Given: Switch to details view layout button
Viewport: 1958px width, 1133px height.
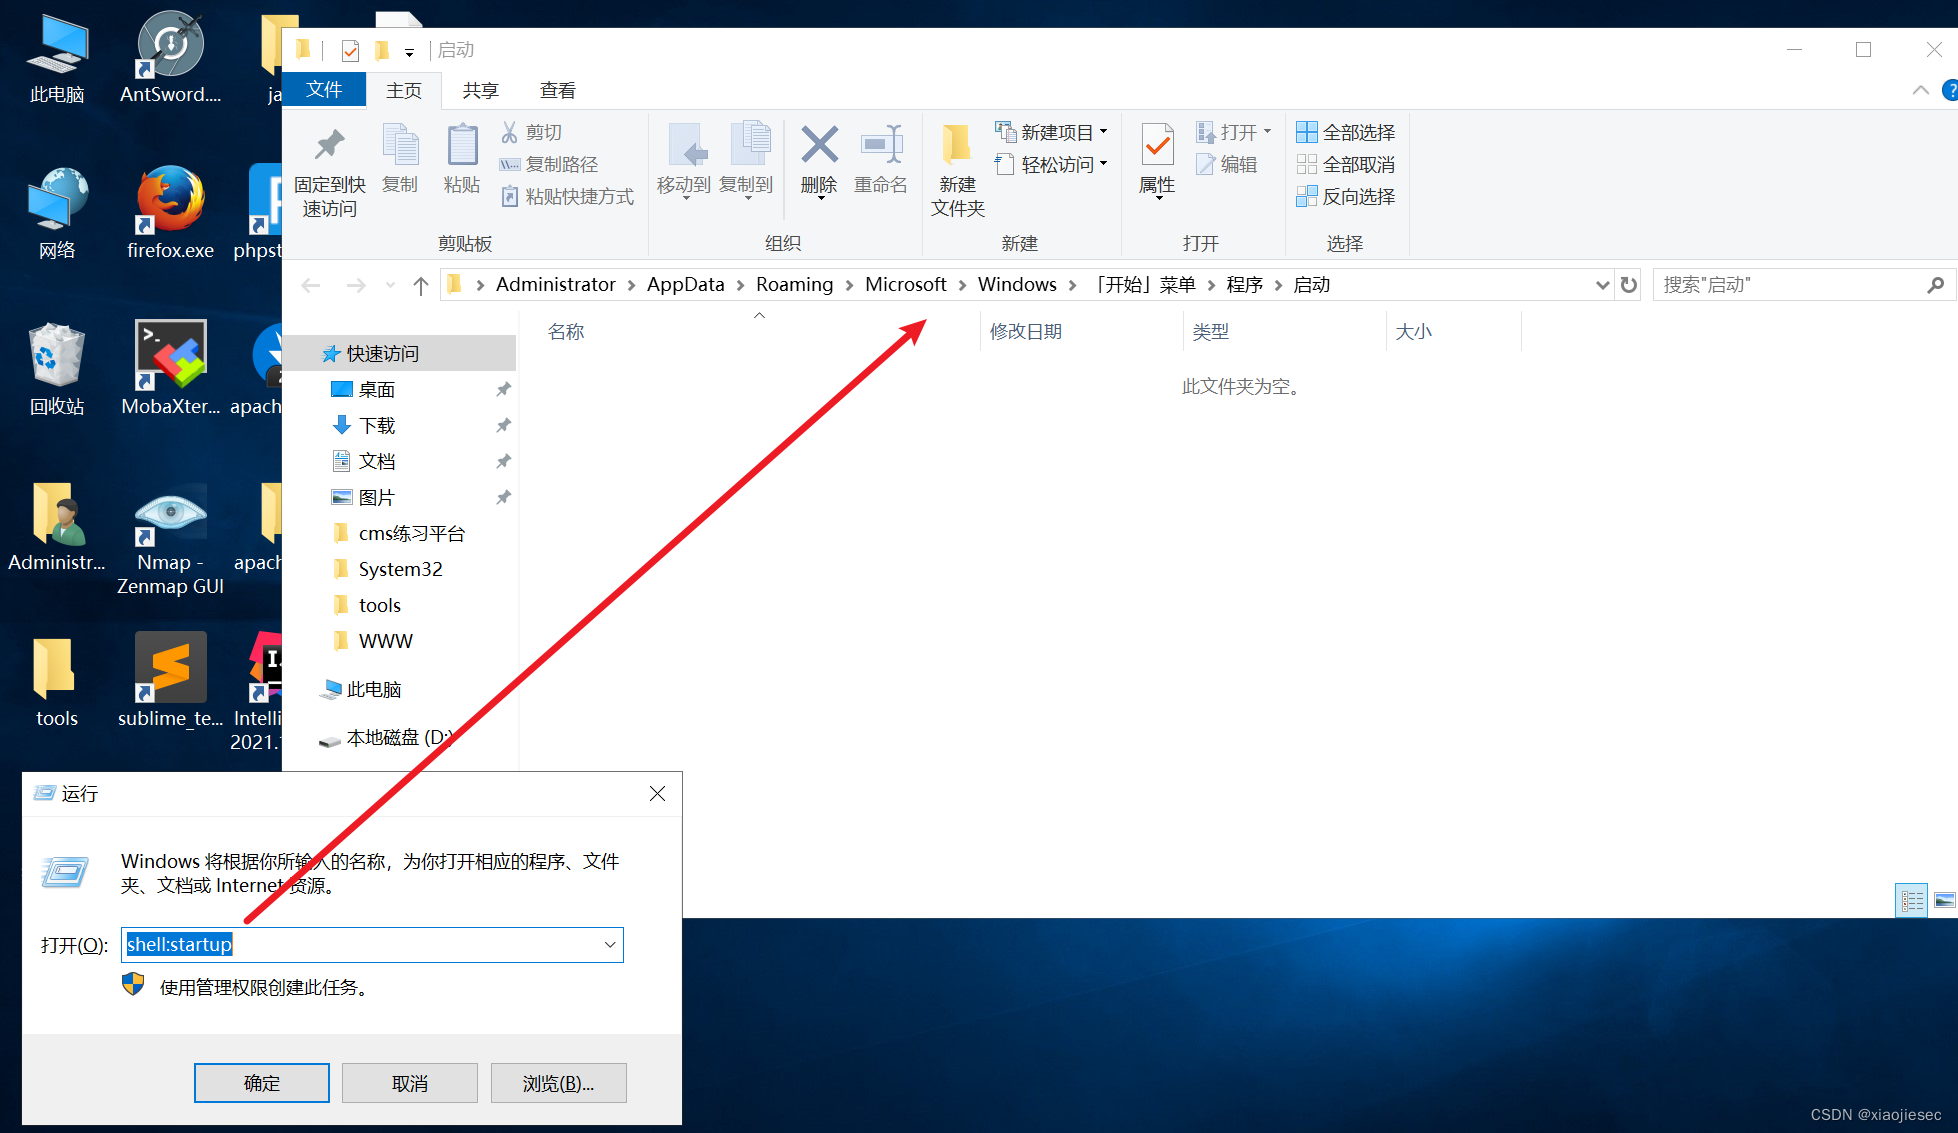Looking at the screenshot, I should 1911,901.
